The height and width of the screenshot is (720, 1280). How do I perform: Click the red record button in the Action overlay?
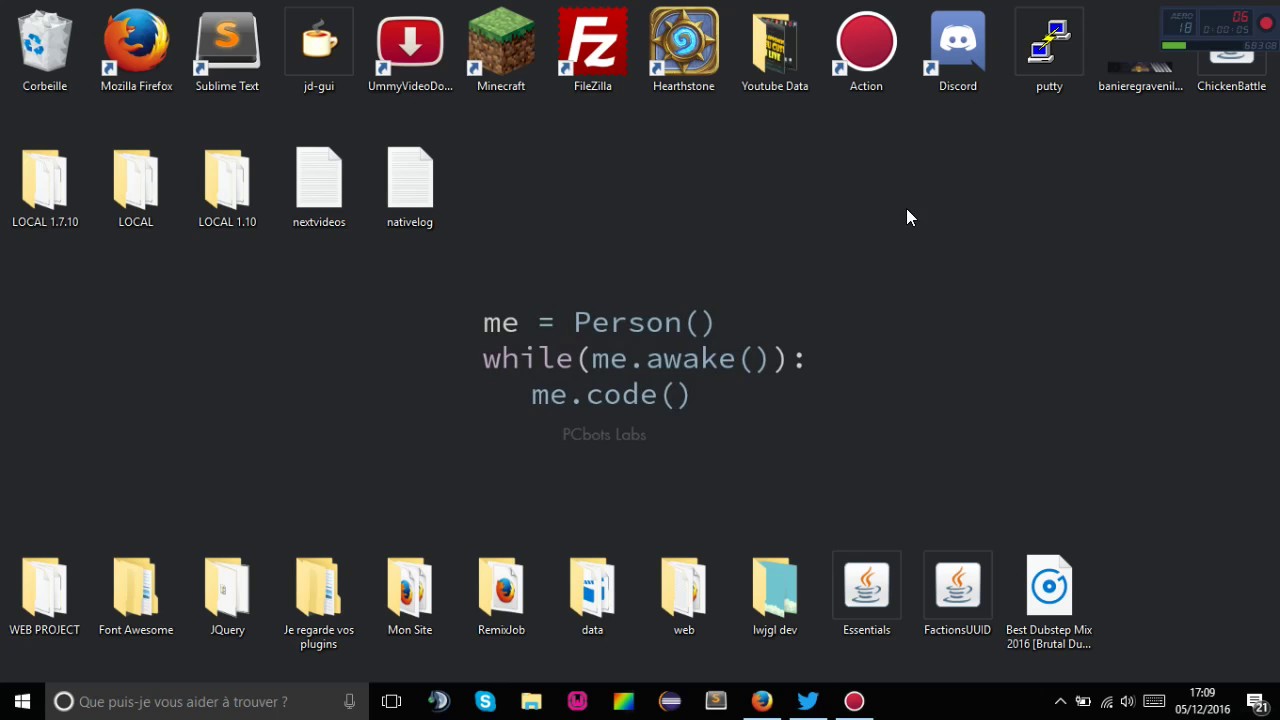tap(1266, 24)
